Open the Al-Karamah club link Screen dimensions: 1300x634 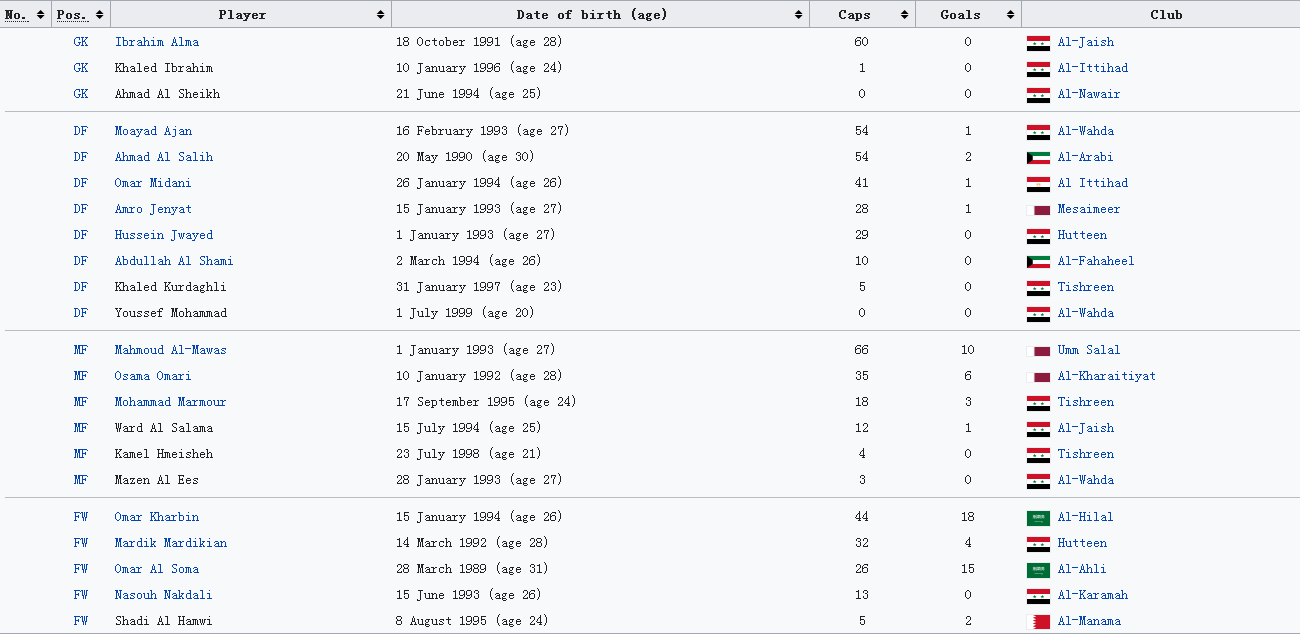click(x=1093, y=595)
